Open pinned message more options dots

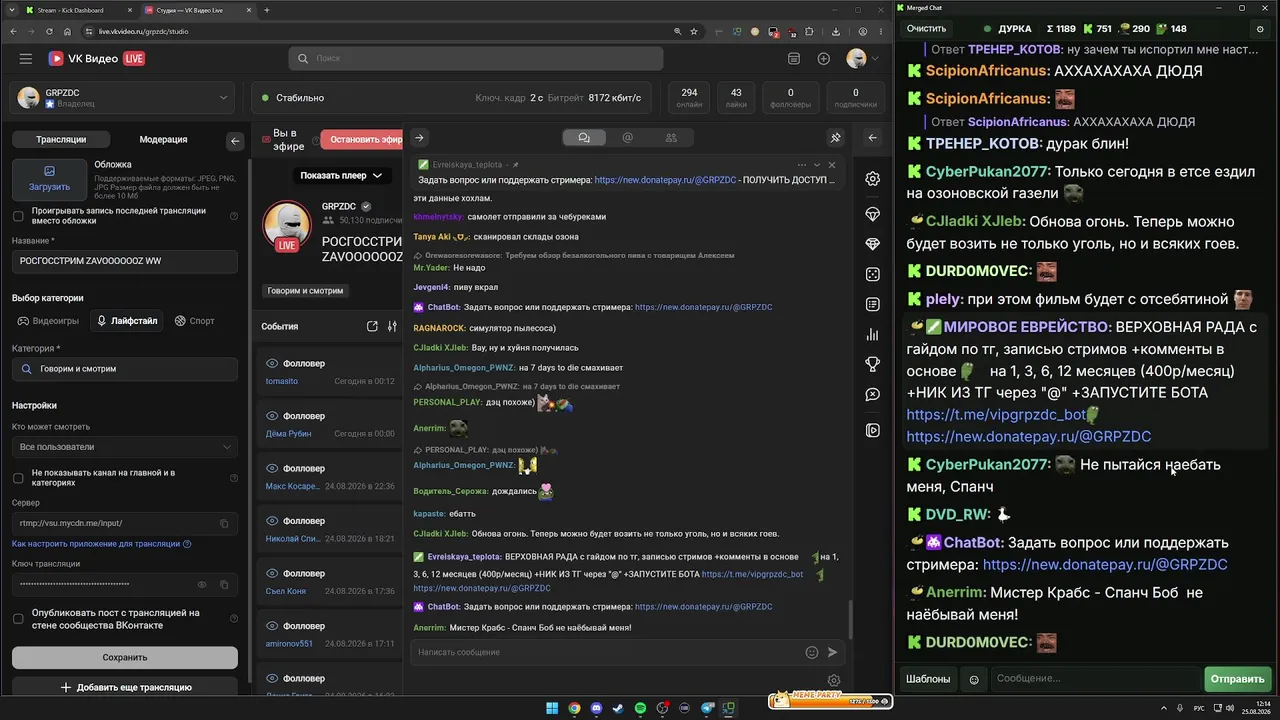[x=801, y=165]
